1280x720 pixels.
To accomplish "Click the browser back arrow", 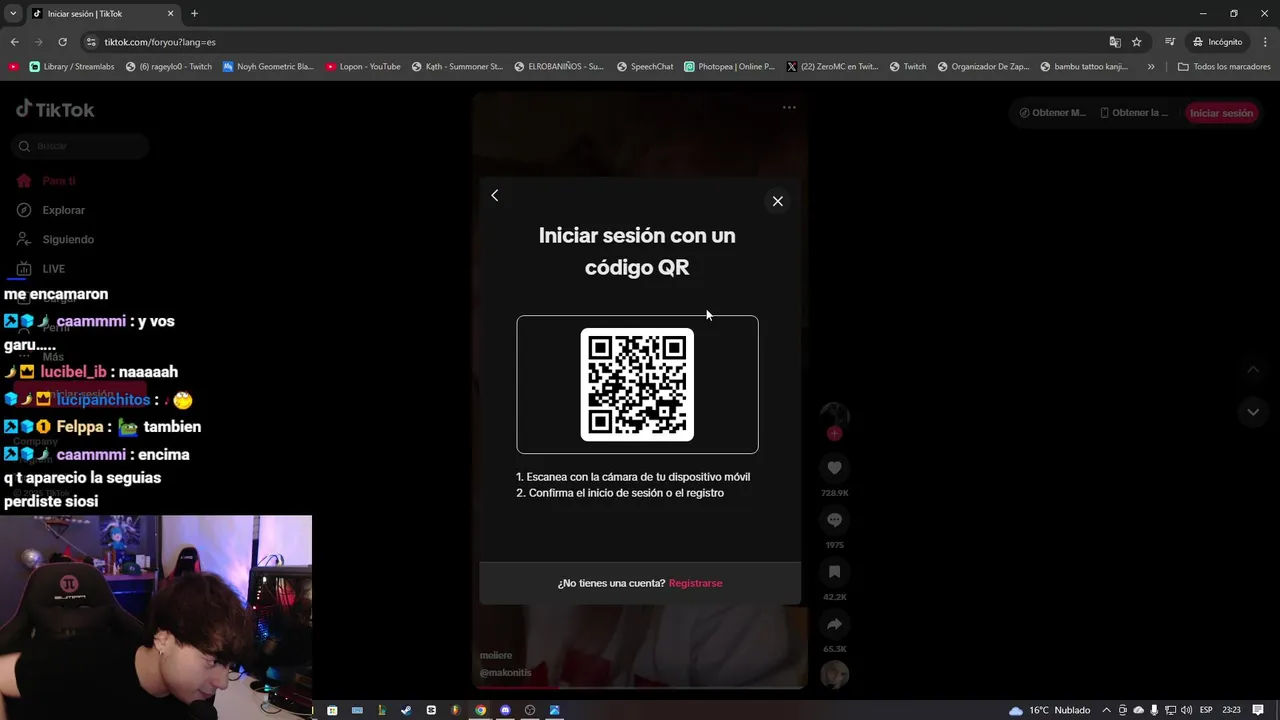I will pyautogui.click(x=14, y=42).
